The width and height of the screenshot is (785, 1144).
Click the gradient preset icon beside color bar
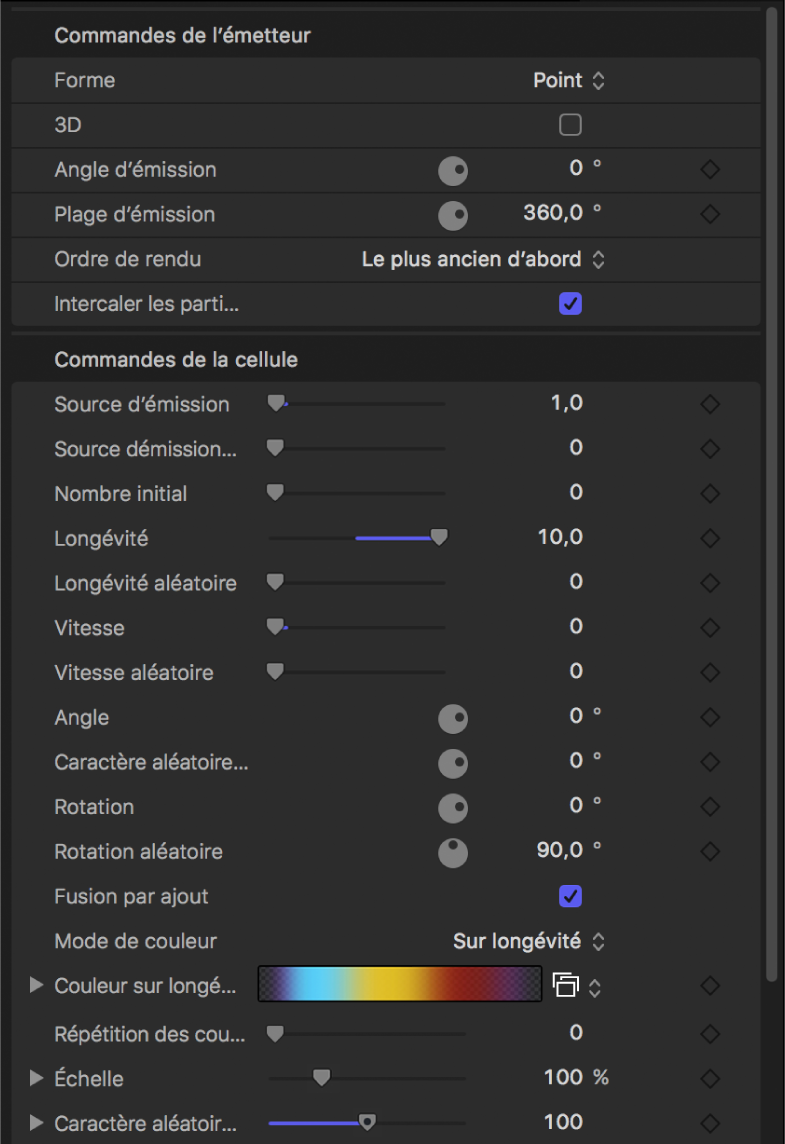(565, 986)
